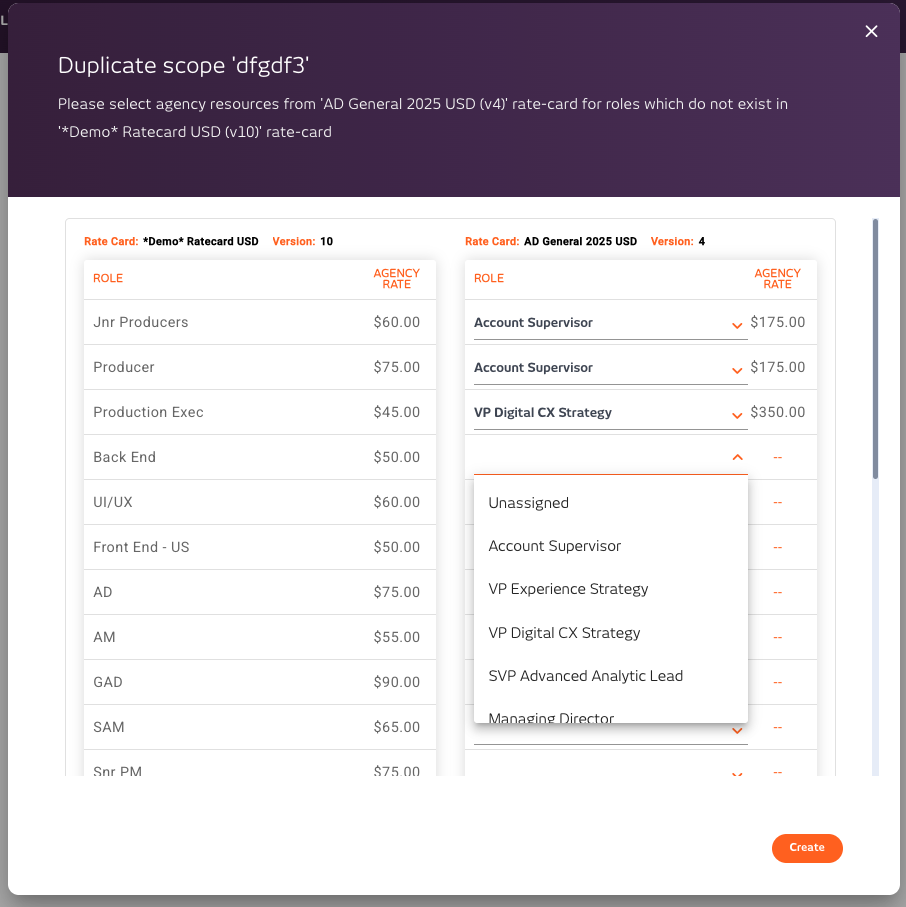Click the Producer row chevron icon
Image resolution: width=906 pixels, height=907 pixels.
pyautogui.click(x=737, y=370)
